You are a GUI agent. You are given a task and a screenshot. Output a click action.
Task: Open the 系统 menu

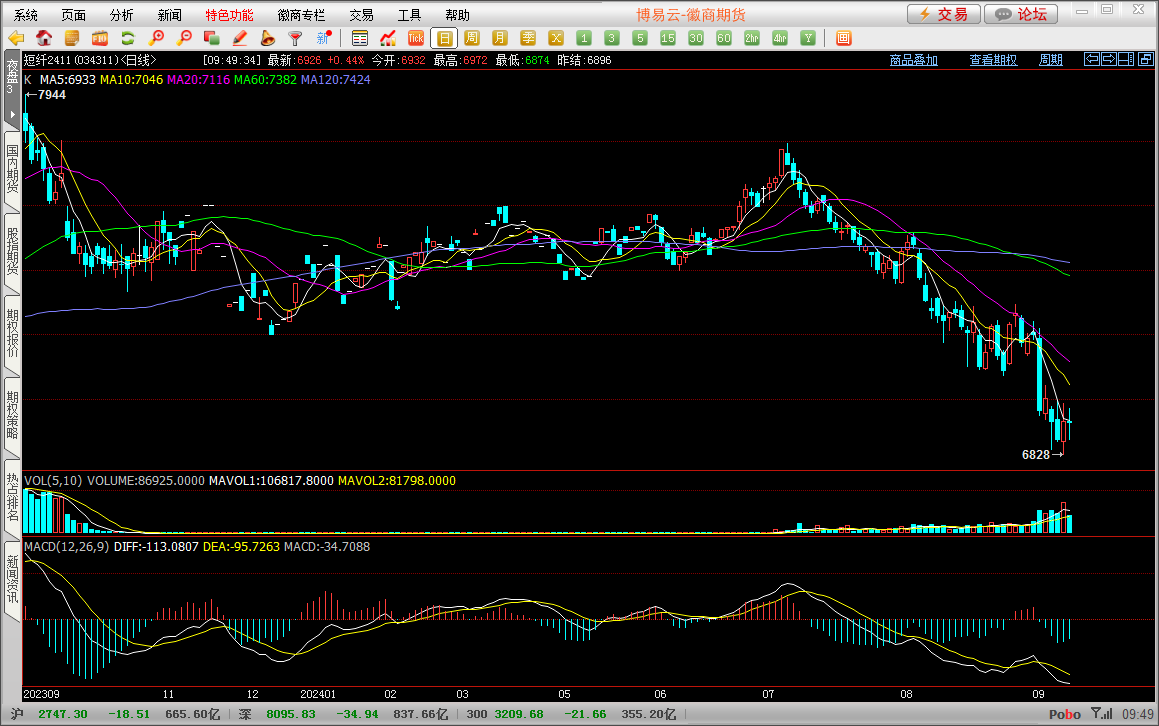point(26,15)
